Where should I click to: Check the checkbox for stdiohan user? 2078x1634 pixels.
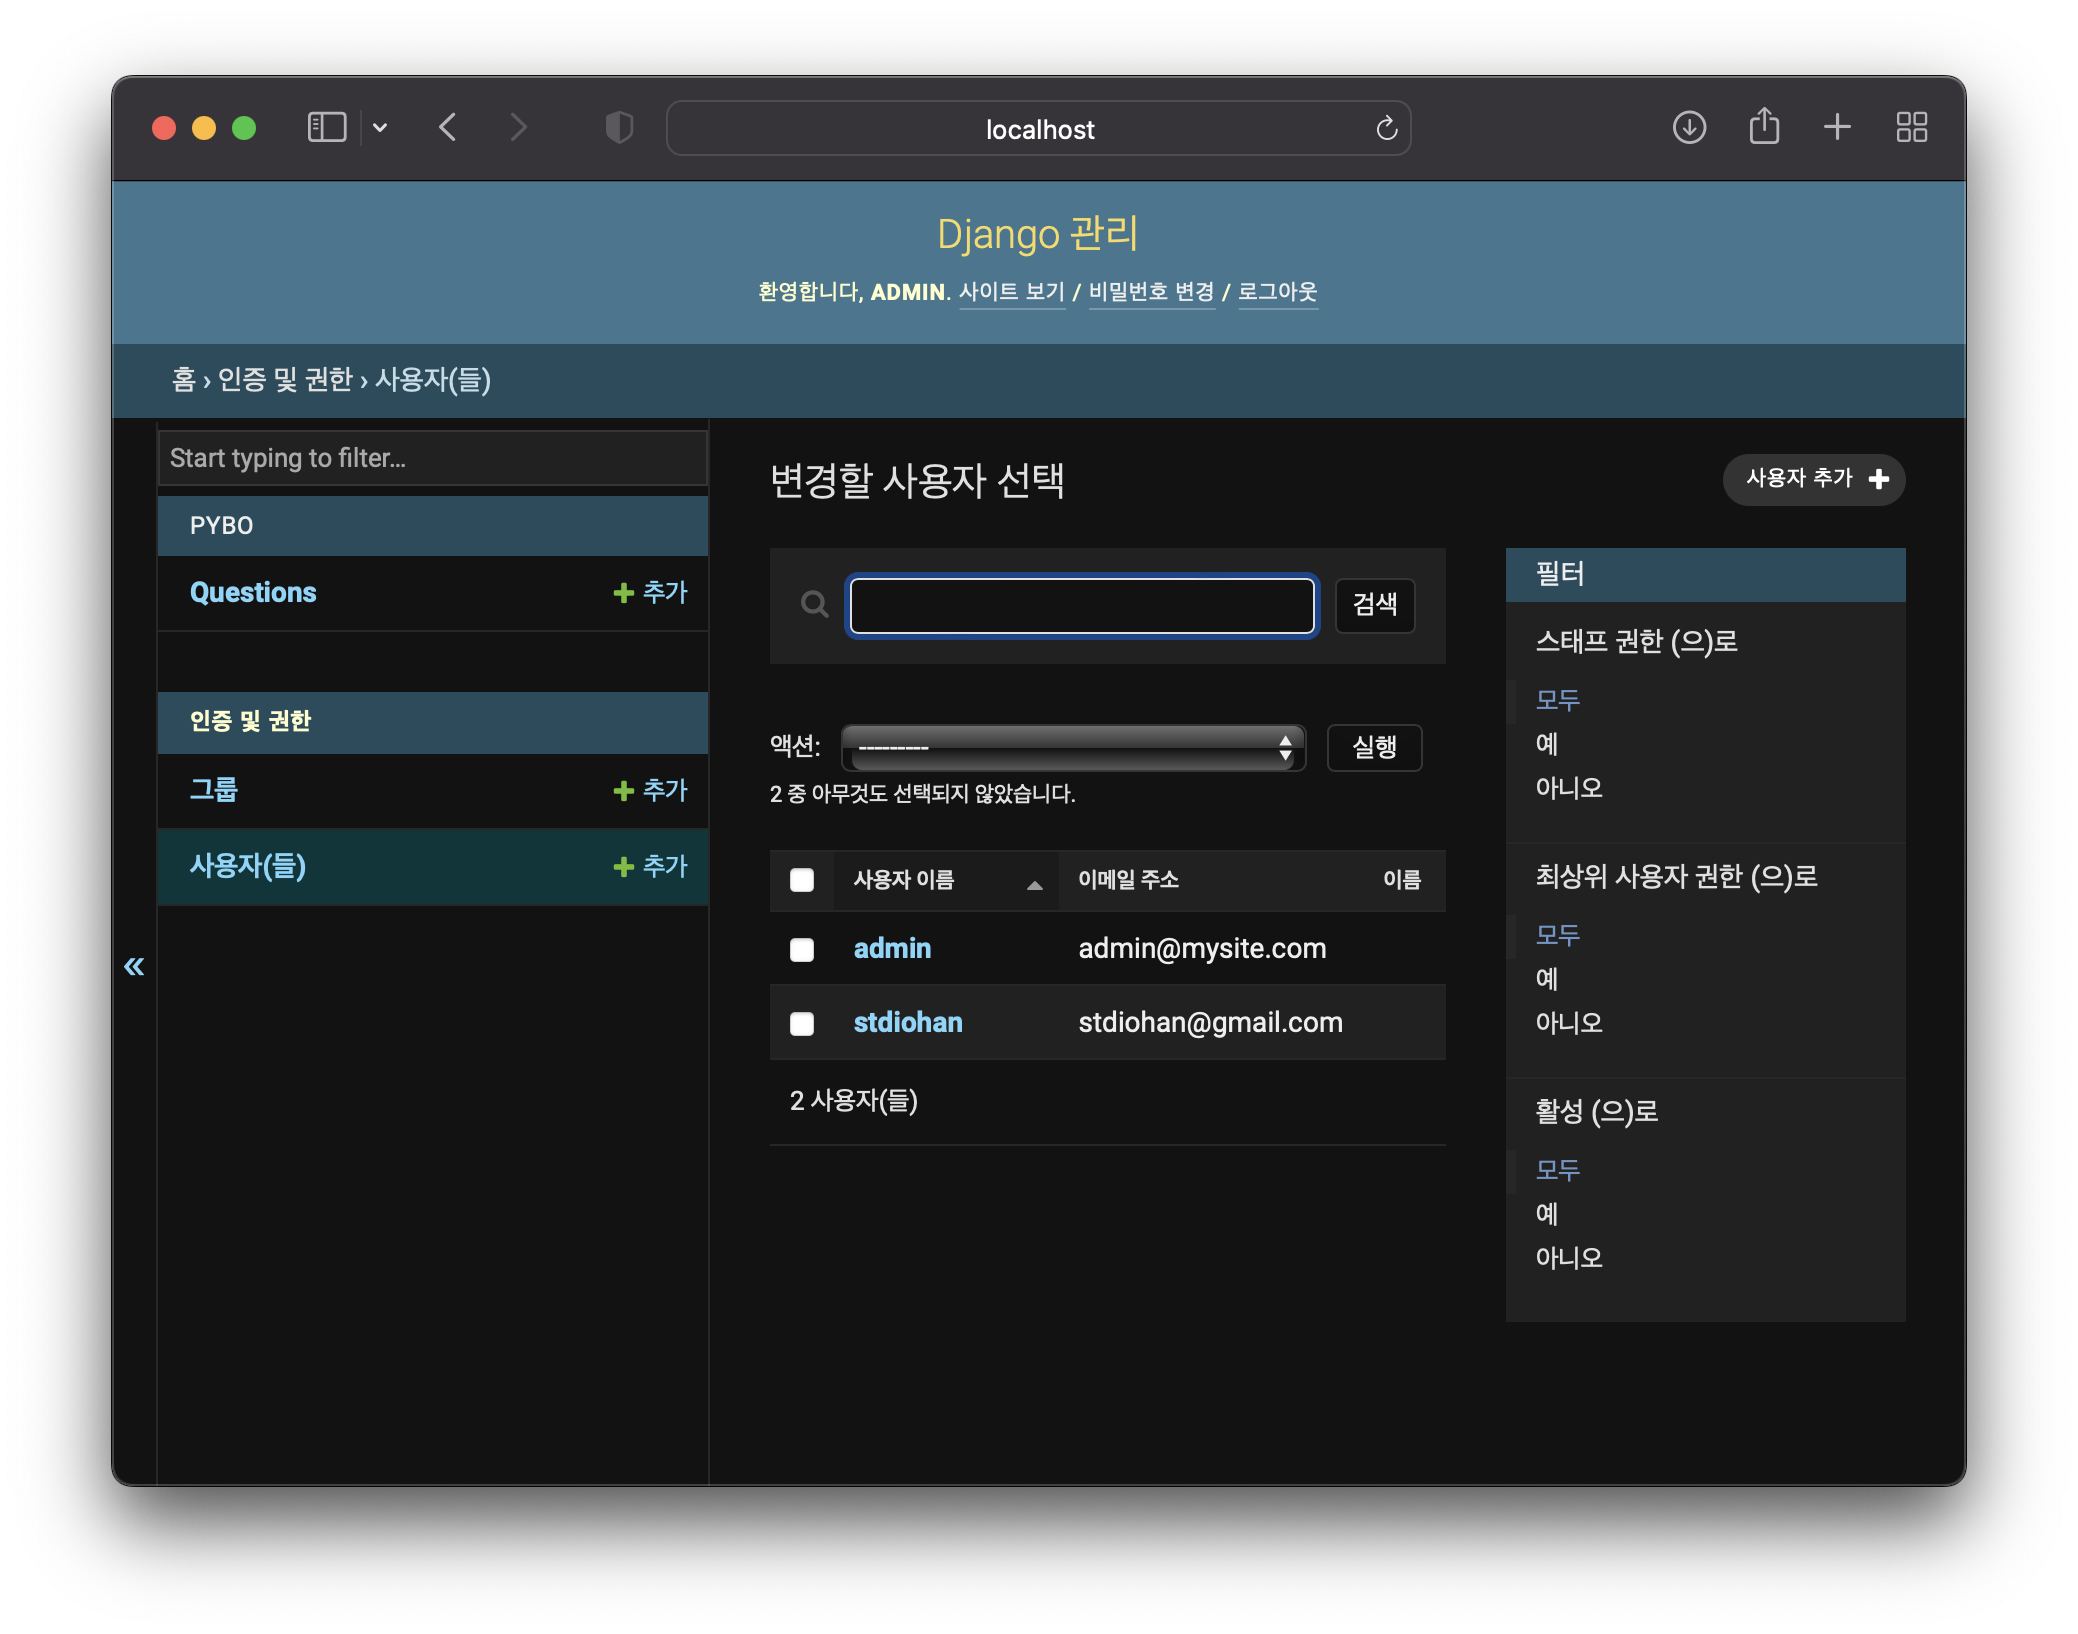[x=802, y=1023]
